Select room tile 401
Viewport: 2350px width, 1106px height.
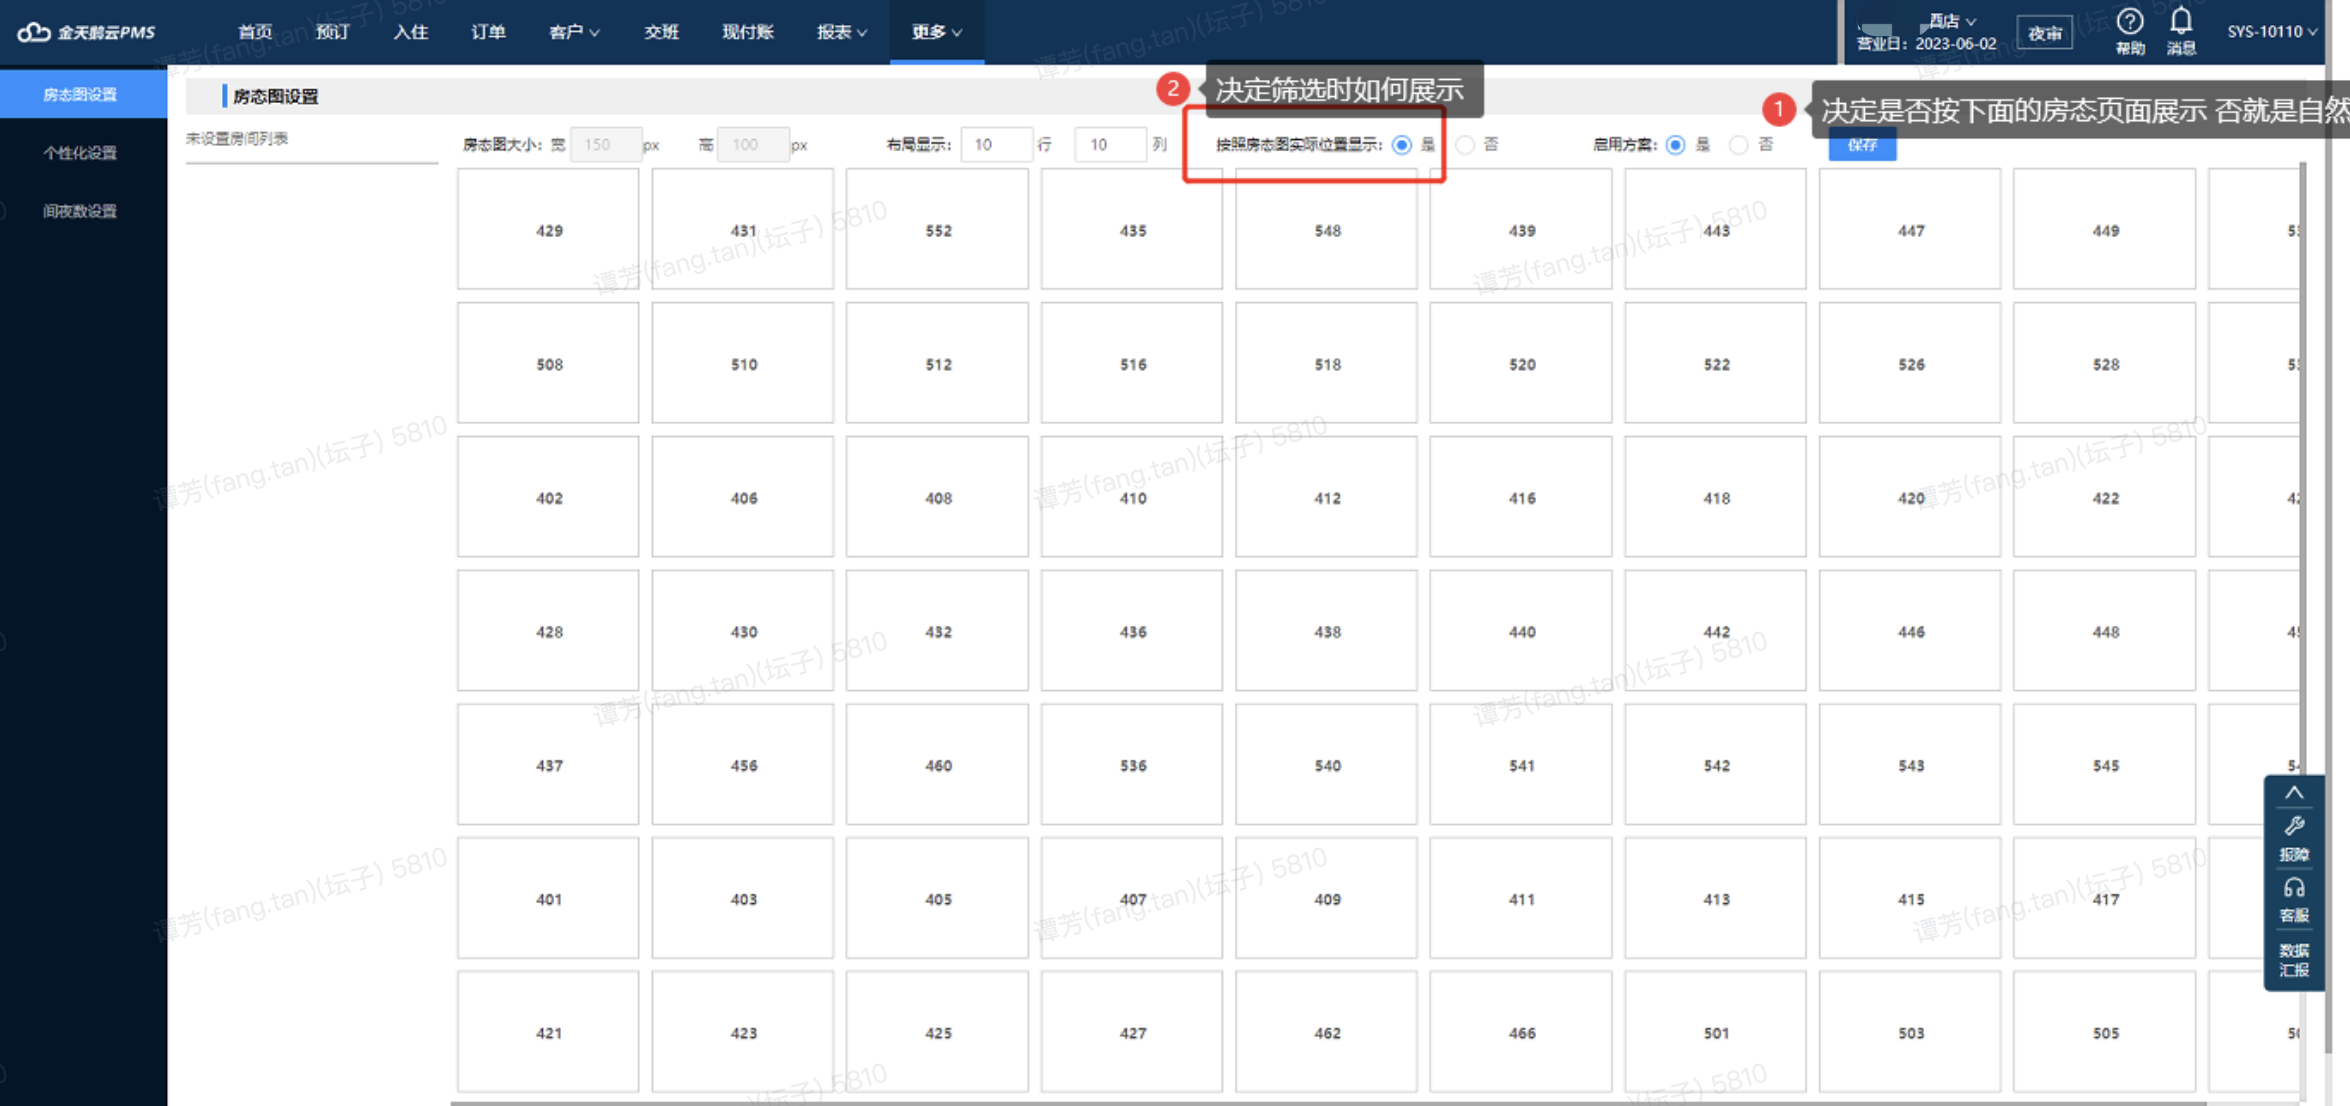548,899
